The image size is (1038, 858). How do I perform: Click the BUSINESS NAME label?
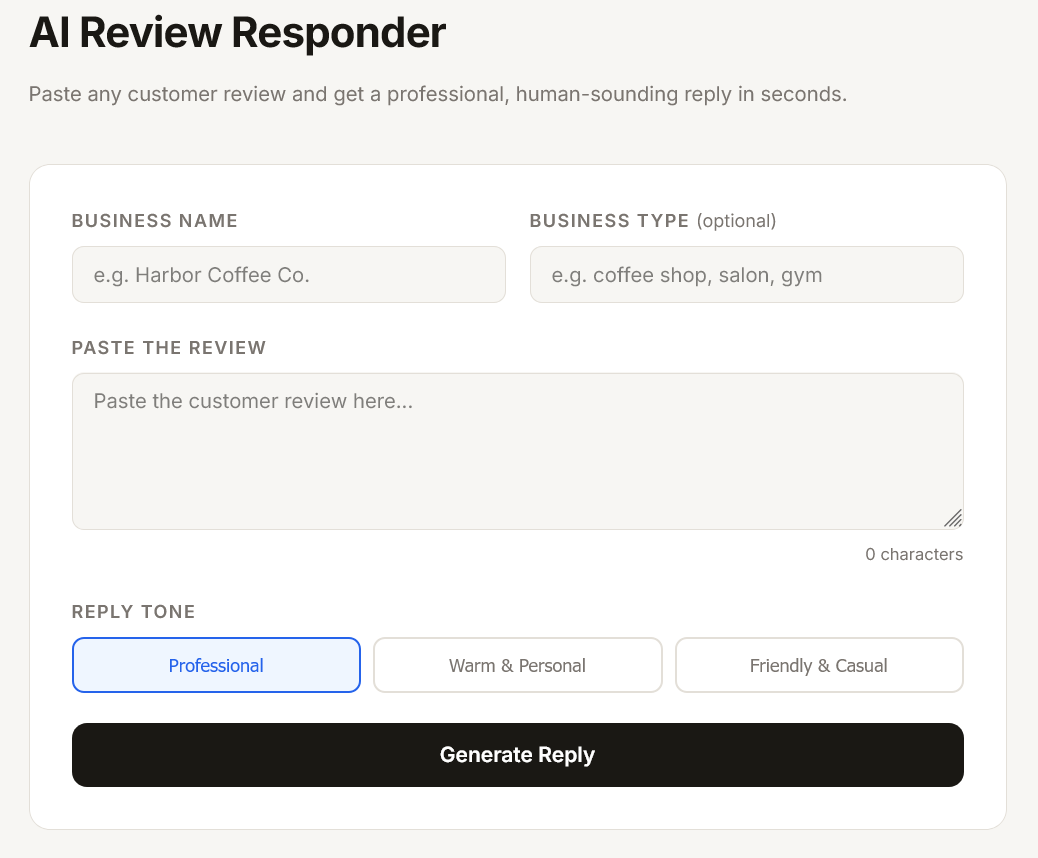coord(155,221)
